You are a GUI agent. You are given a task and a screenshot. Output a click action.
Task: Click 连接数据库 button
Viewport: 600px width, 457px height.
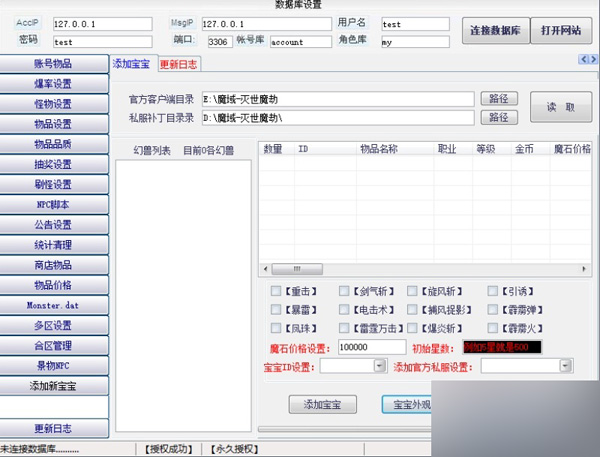point(495,30)
